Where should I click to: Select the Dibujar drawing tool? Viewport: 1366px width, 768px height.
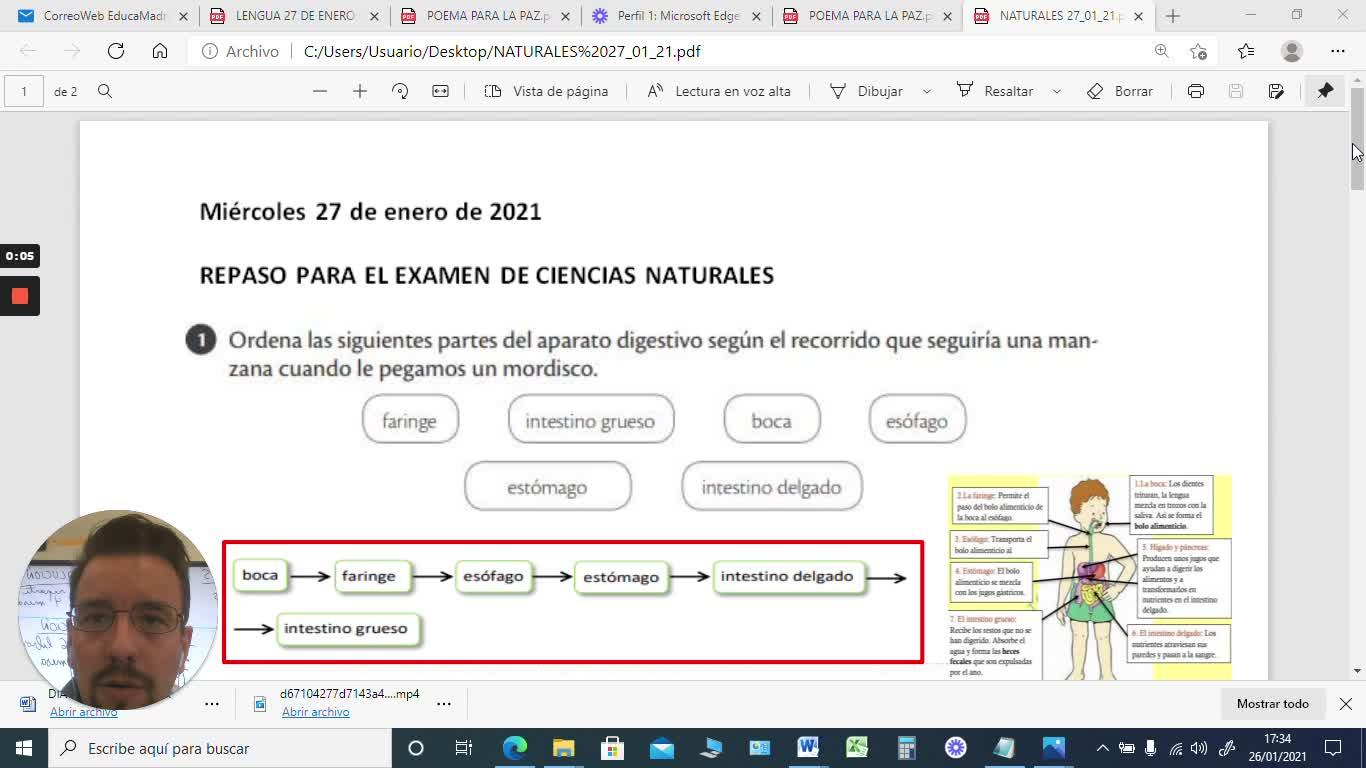point(866,91)
